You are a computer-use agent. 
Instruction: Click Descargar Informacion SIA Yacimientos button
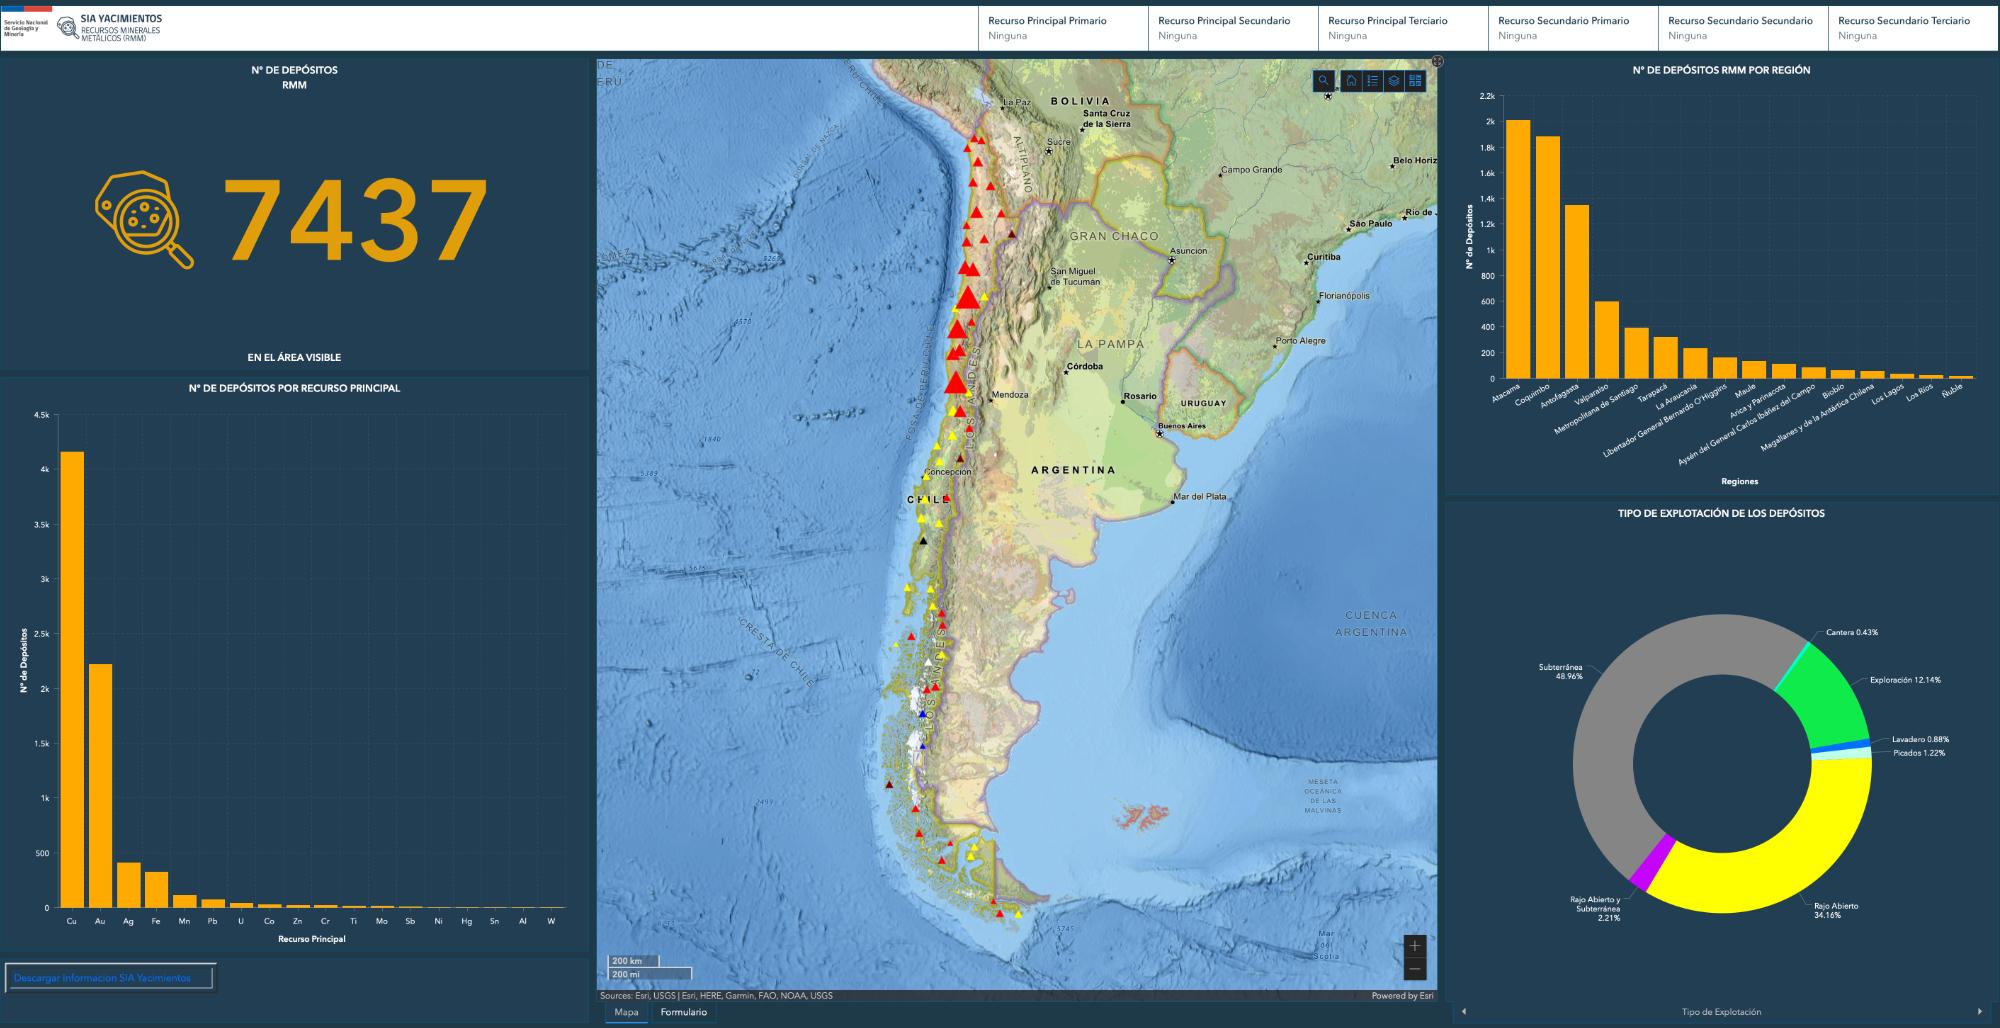point(109,978)
